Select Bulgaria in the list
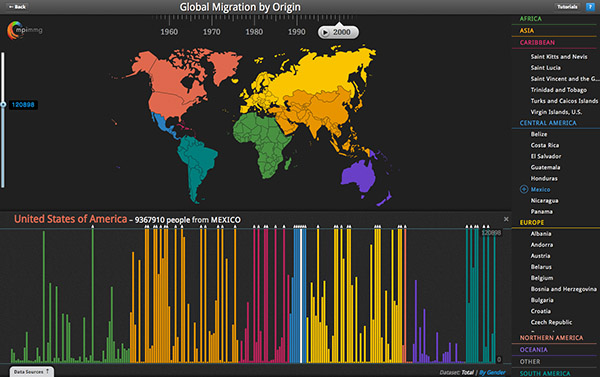 [x=542, y=300]
